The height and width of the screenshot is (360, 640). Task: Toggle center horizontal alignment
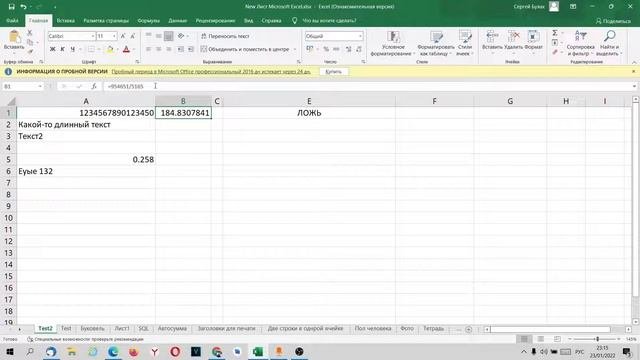click(x=159, y=49)
